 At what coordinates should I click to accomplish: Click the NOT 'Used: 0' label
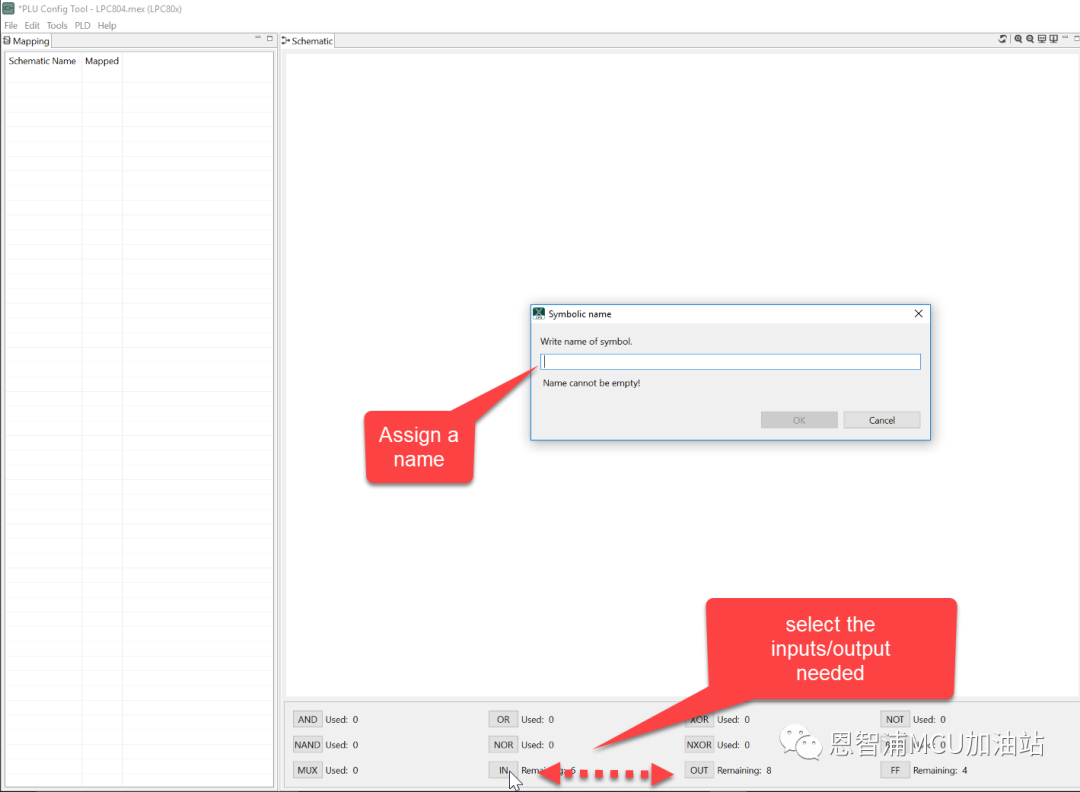(x=929, y=719)
